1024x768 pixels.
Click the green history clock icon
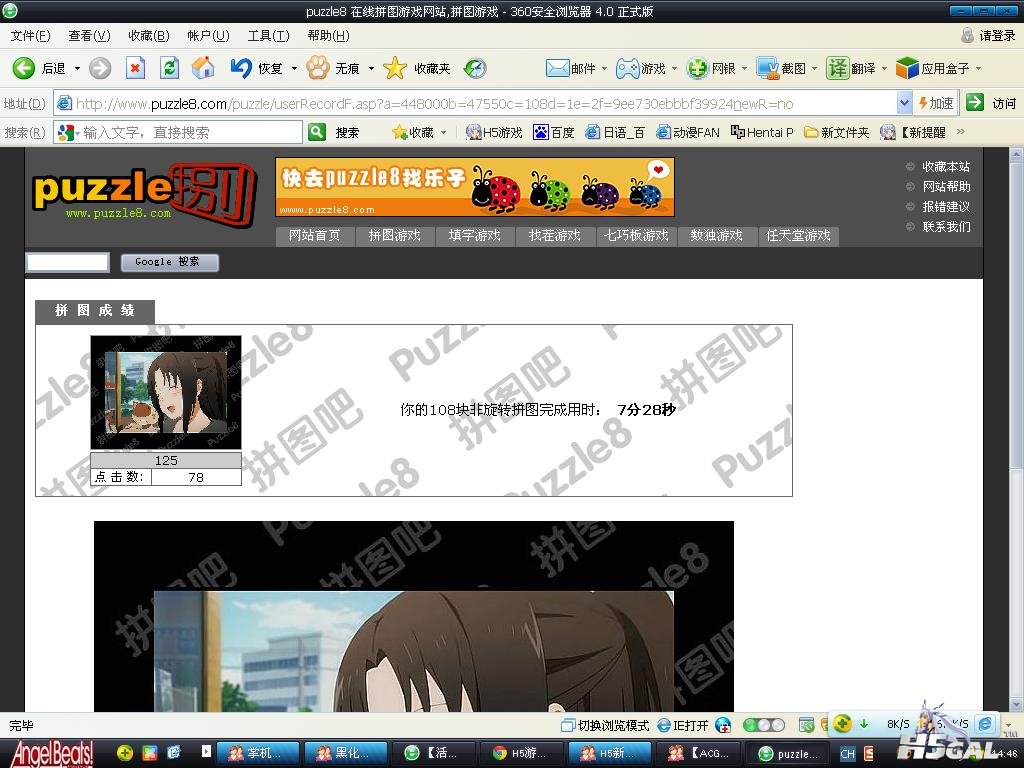pyautogui.click(x=475, y=68)
